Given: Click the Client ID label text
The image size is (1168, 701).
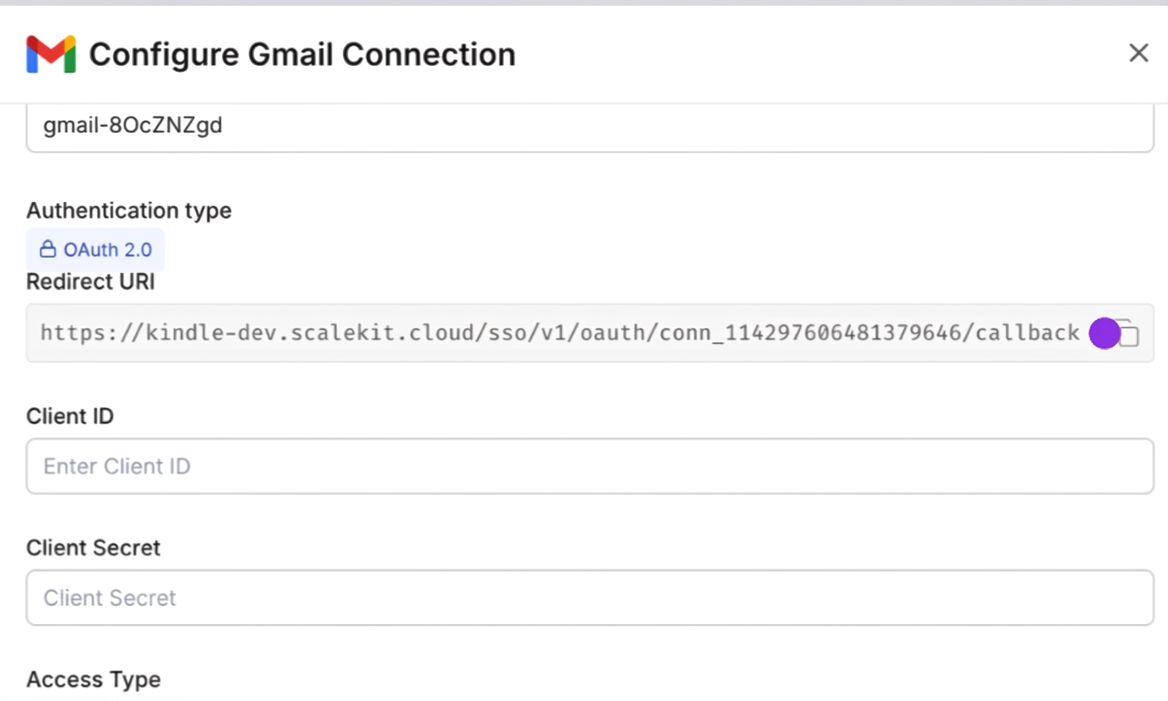Looking at the screenshot, I should (x=69, y=416).
